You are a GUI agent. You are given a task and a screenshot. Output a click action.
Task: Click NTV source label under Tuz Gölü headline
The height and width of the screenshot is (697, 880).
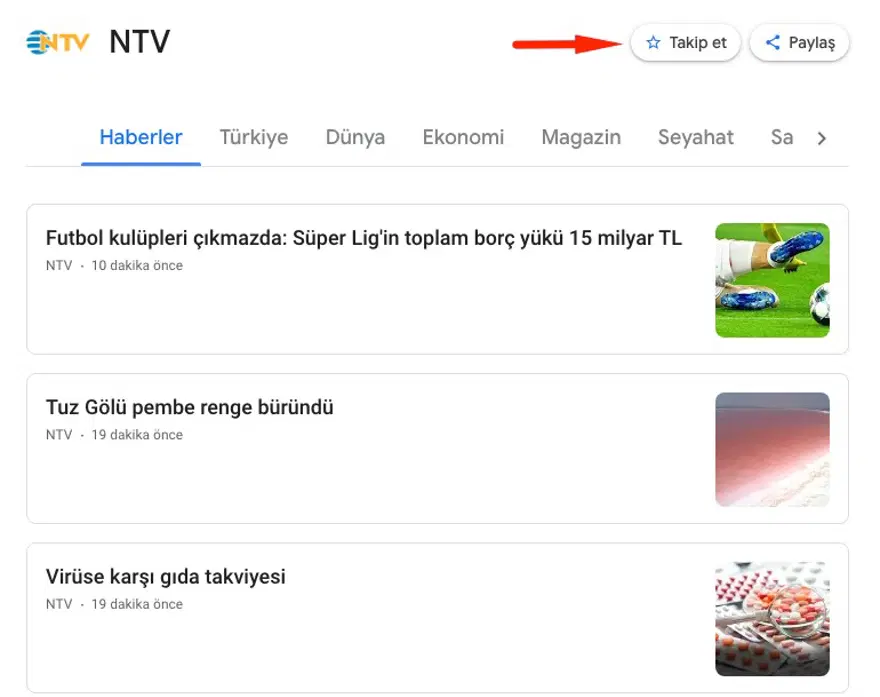(x=59, y=435)
